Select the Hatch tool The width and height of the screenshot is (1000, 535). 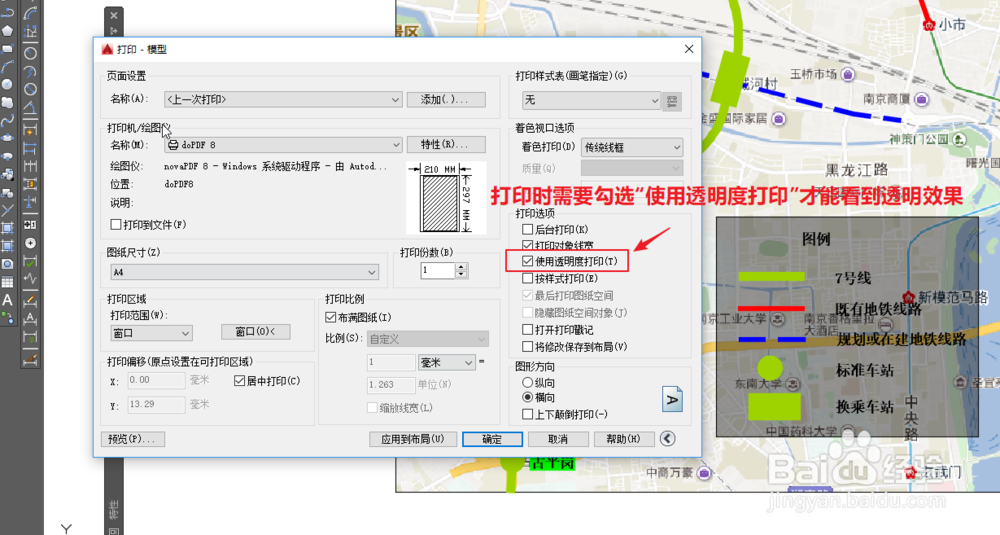[x=7, y=228]
